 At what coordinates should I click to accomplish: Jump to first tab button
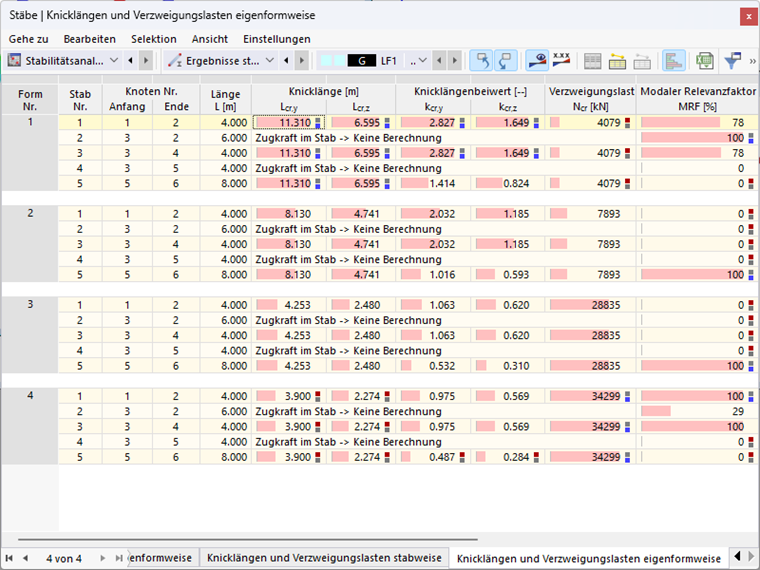(9, 558)
